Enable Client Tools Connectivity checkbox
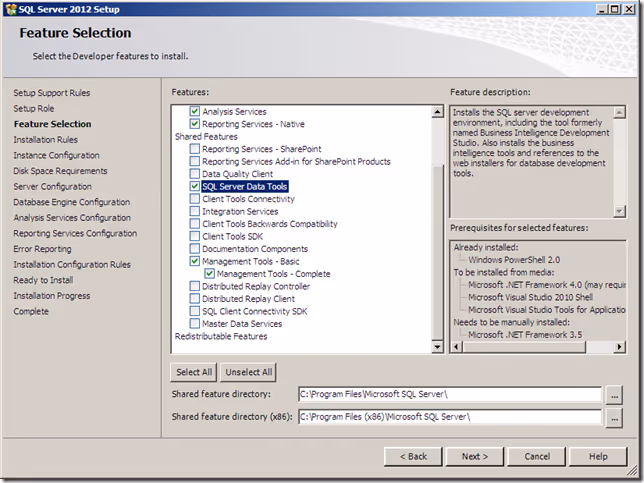 [195, 199]
